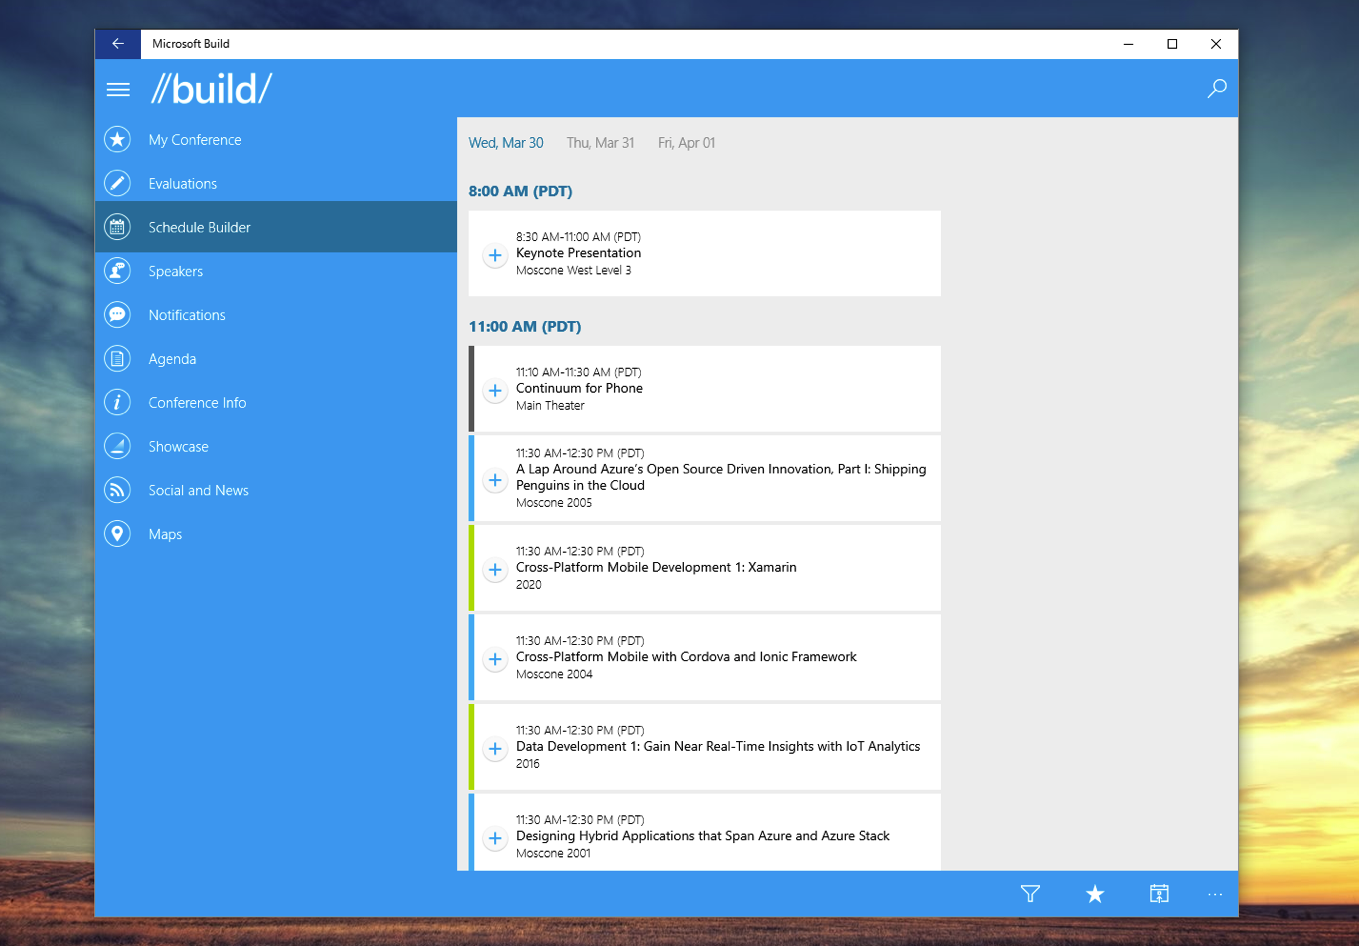Open more options ellipsis in bottom bar
Image resolution: width=1359 pixels, height=946 pixels.
[x=1215, y=894]
